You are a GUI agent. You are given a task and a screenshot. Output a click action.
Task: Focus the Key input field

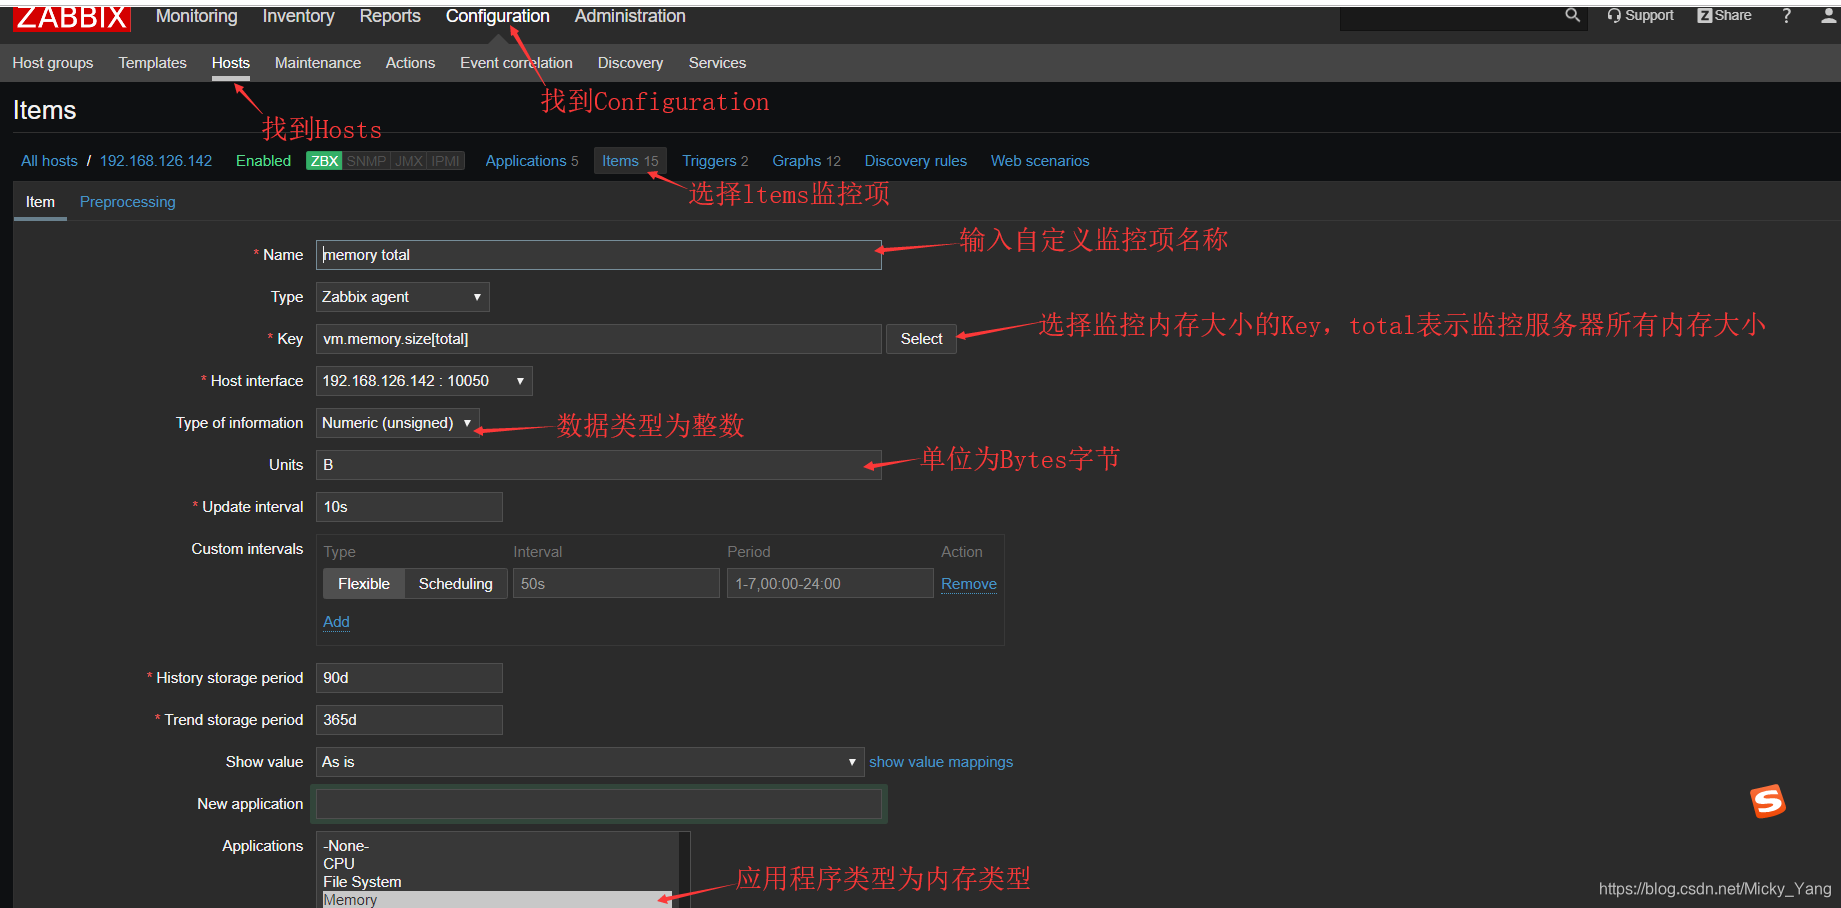coord(599,339)
